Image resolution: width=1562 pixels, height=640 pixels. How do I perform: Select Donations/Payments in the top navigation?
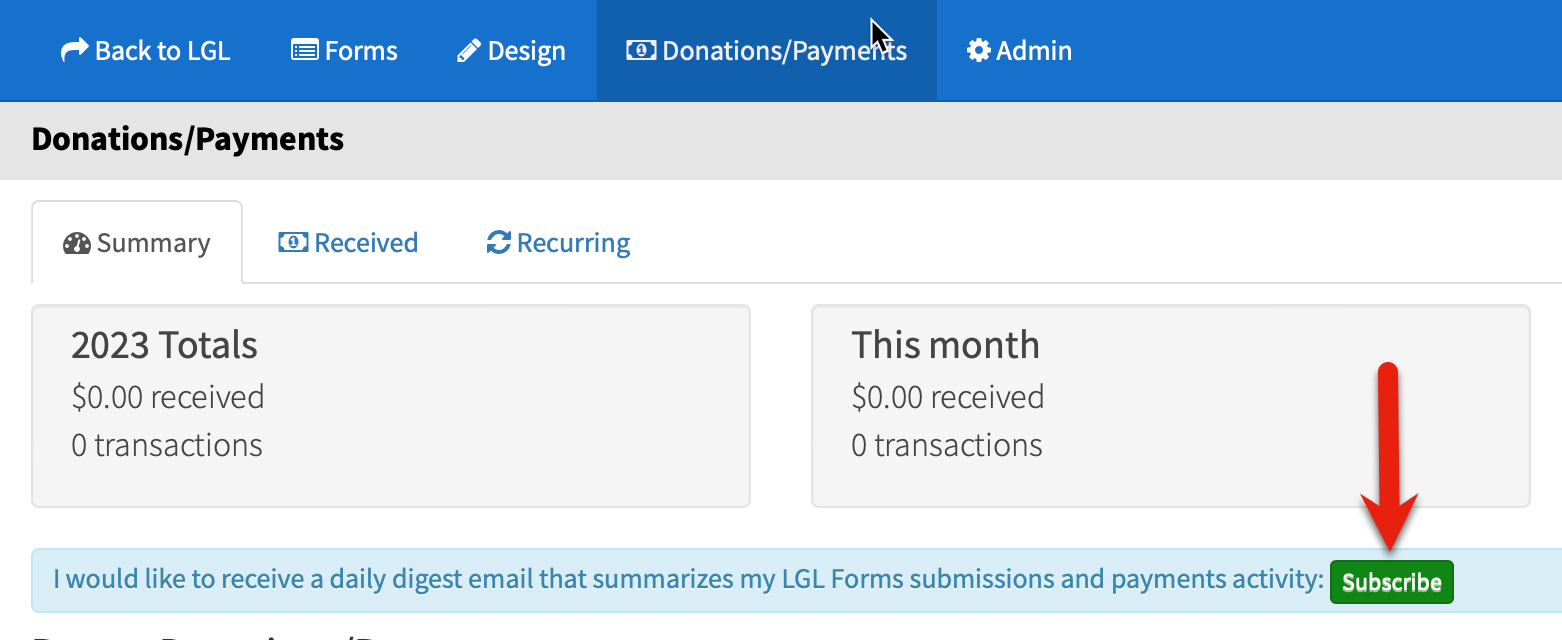767,51
